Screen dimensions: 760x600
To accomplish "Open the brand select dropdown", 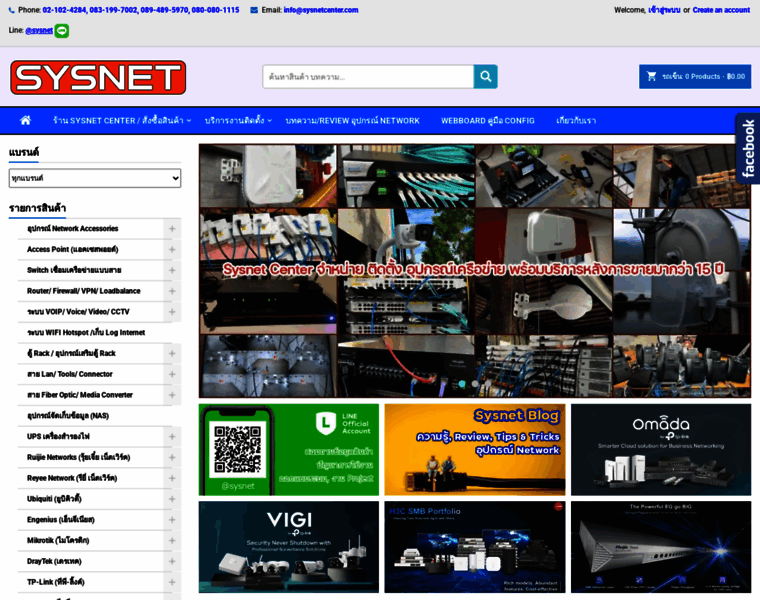I will (95, 178).
